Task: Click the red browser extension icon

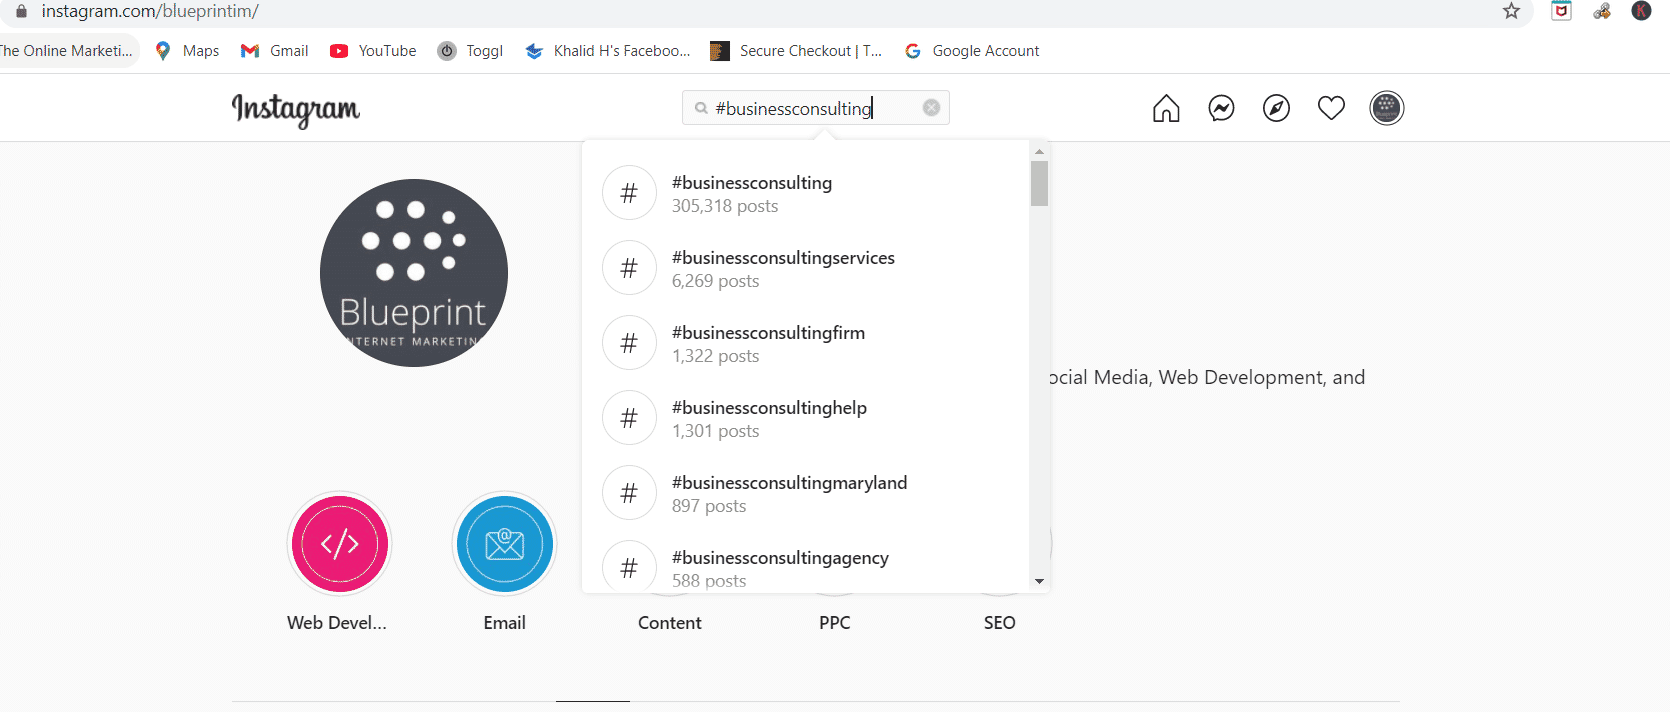Action: click(x=1561, y=11)
